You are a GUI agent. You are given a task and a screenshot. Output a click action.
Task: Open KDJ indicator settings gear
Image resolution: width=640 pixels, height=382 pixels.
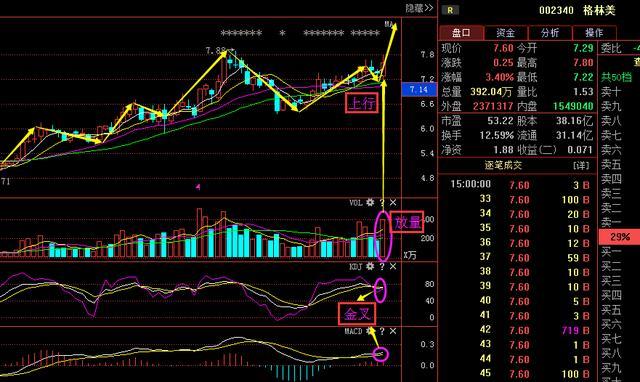click(x=370, y=267)
